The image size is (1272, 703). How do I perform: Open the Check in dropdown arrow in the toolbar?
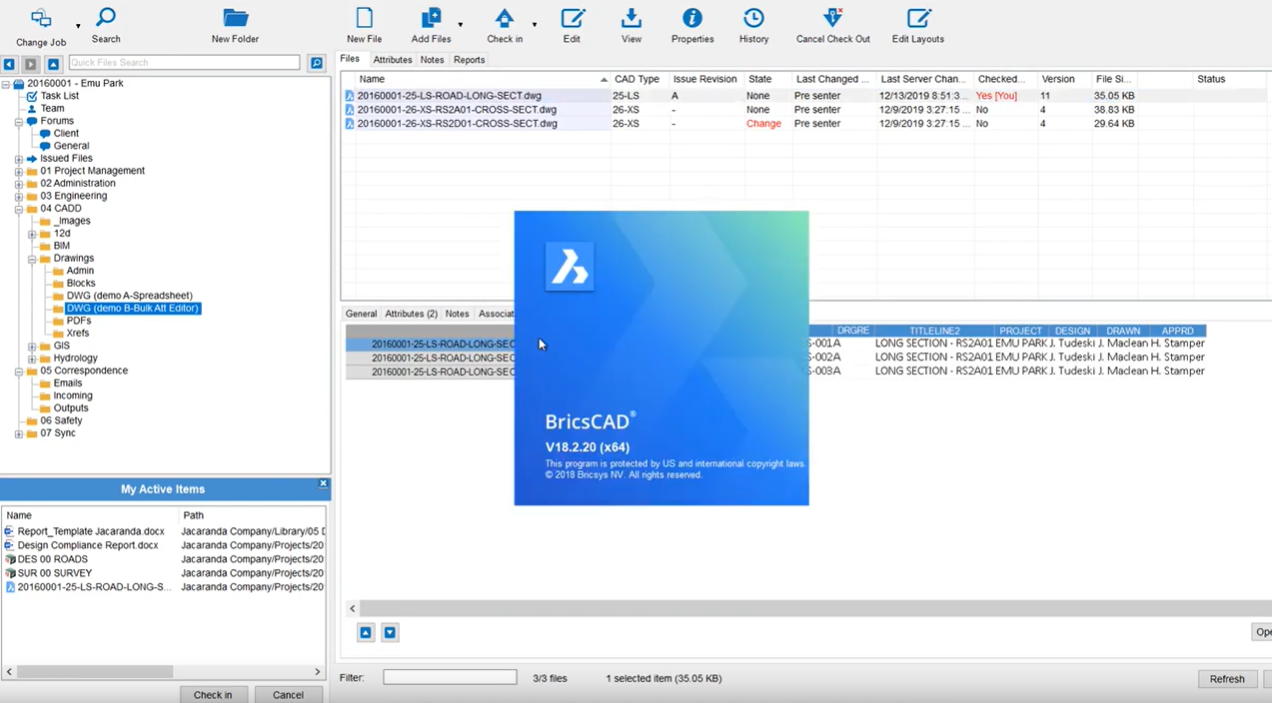[534, 24]
